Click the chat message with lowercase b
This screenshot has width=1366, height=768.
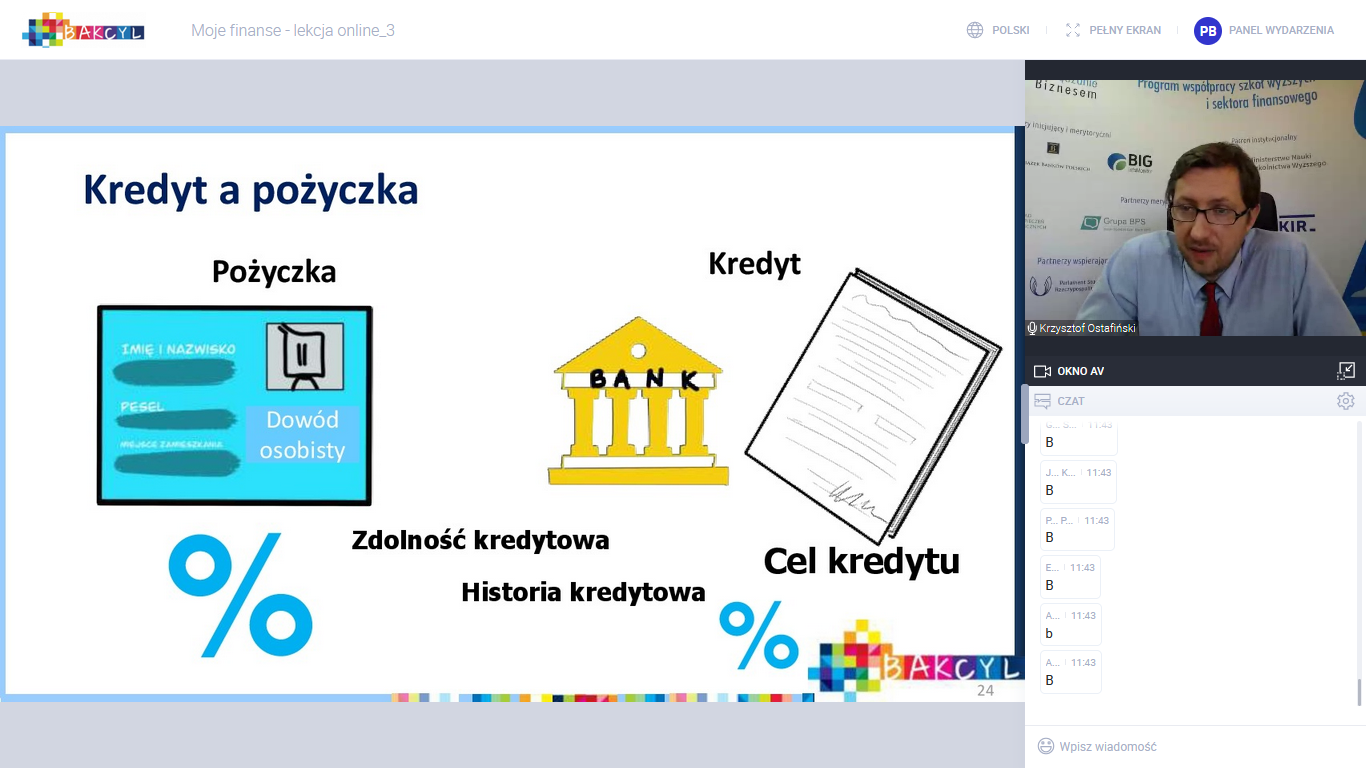coord(1070,625)
